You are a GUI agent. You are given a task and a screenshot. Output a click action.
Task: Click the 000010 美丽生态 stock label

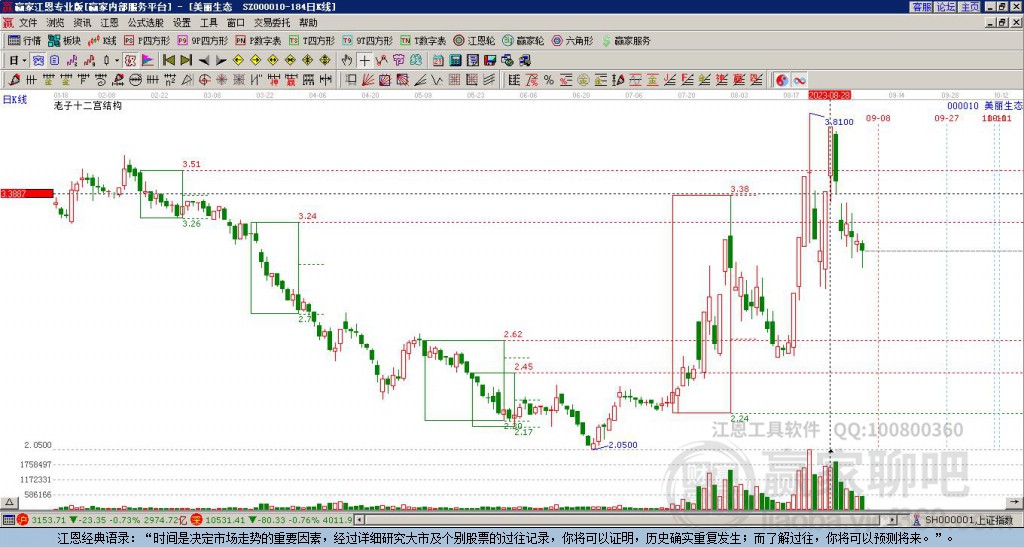(x=985, y=106)
